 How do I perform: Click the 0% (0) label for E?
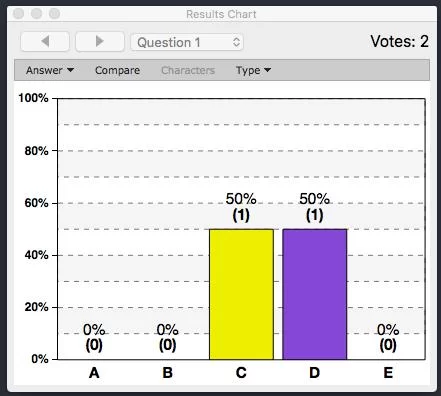point(388,338)
